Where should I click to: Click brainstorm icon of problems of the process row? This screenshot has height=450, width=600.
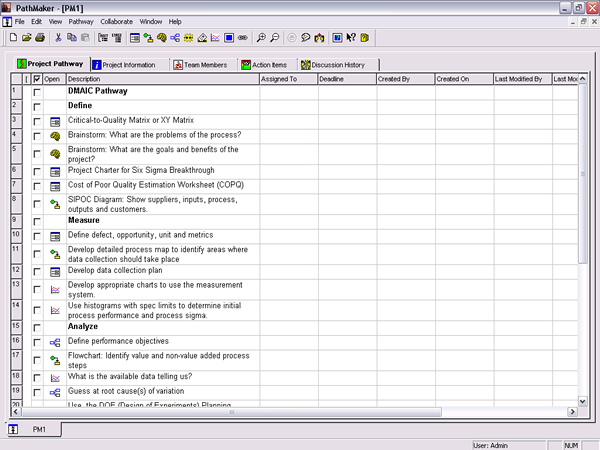(x=55, y=136)
